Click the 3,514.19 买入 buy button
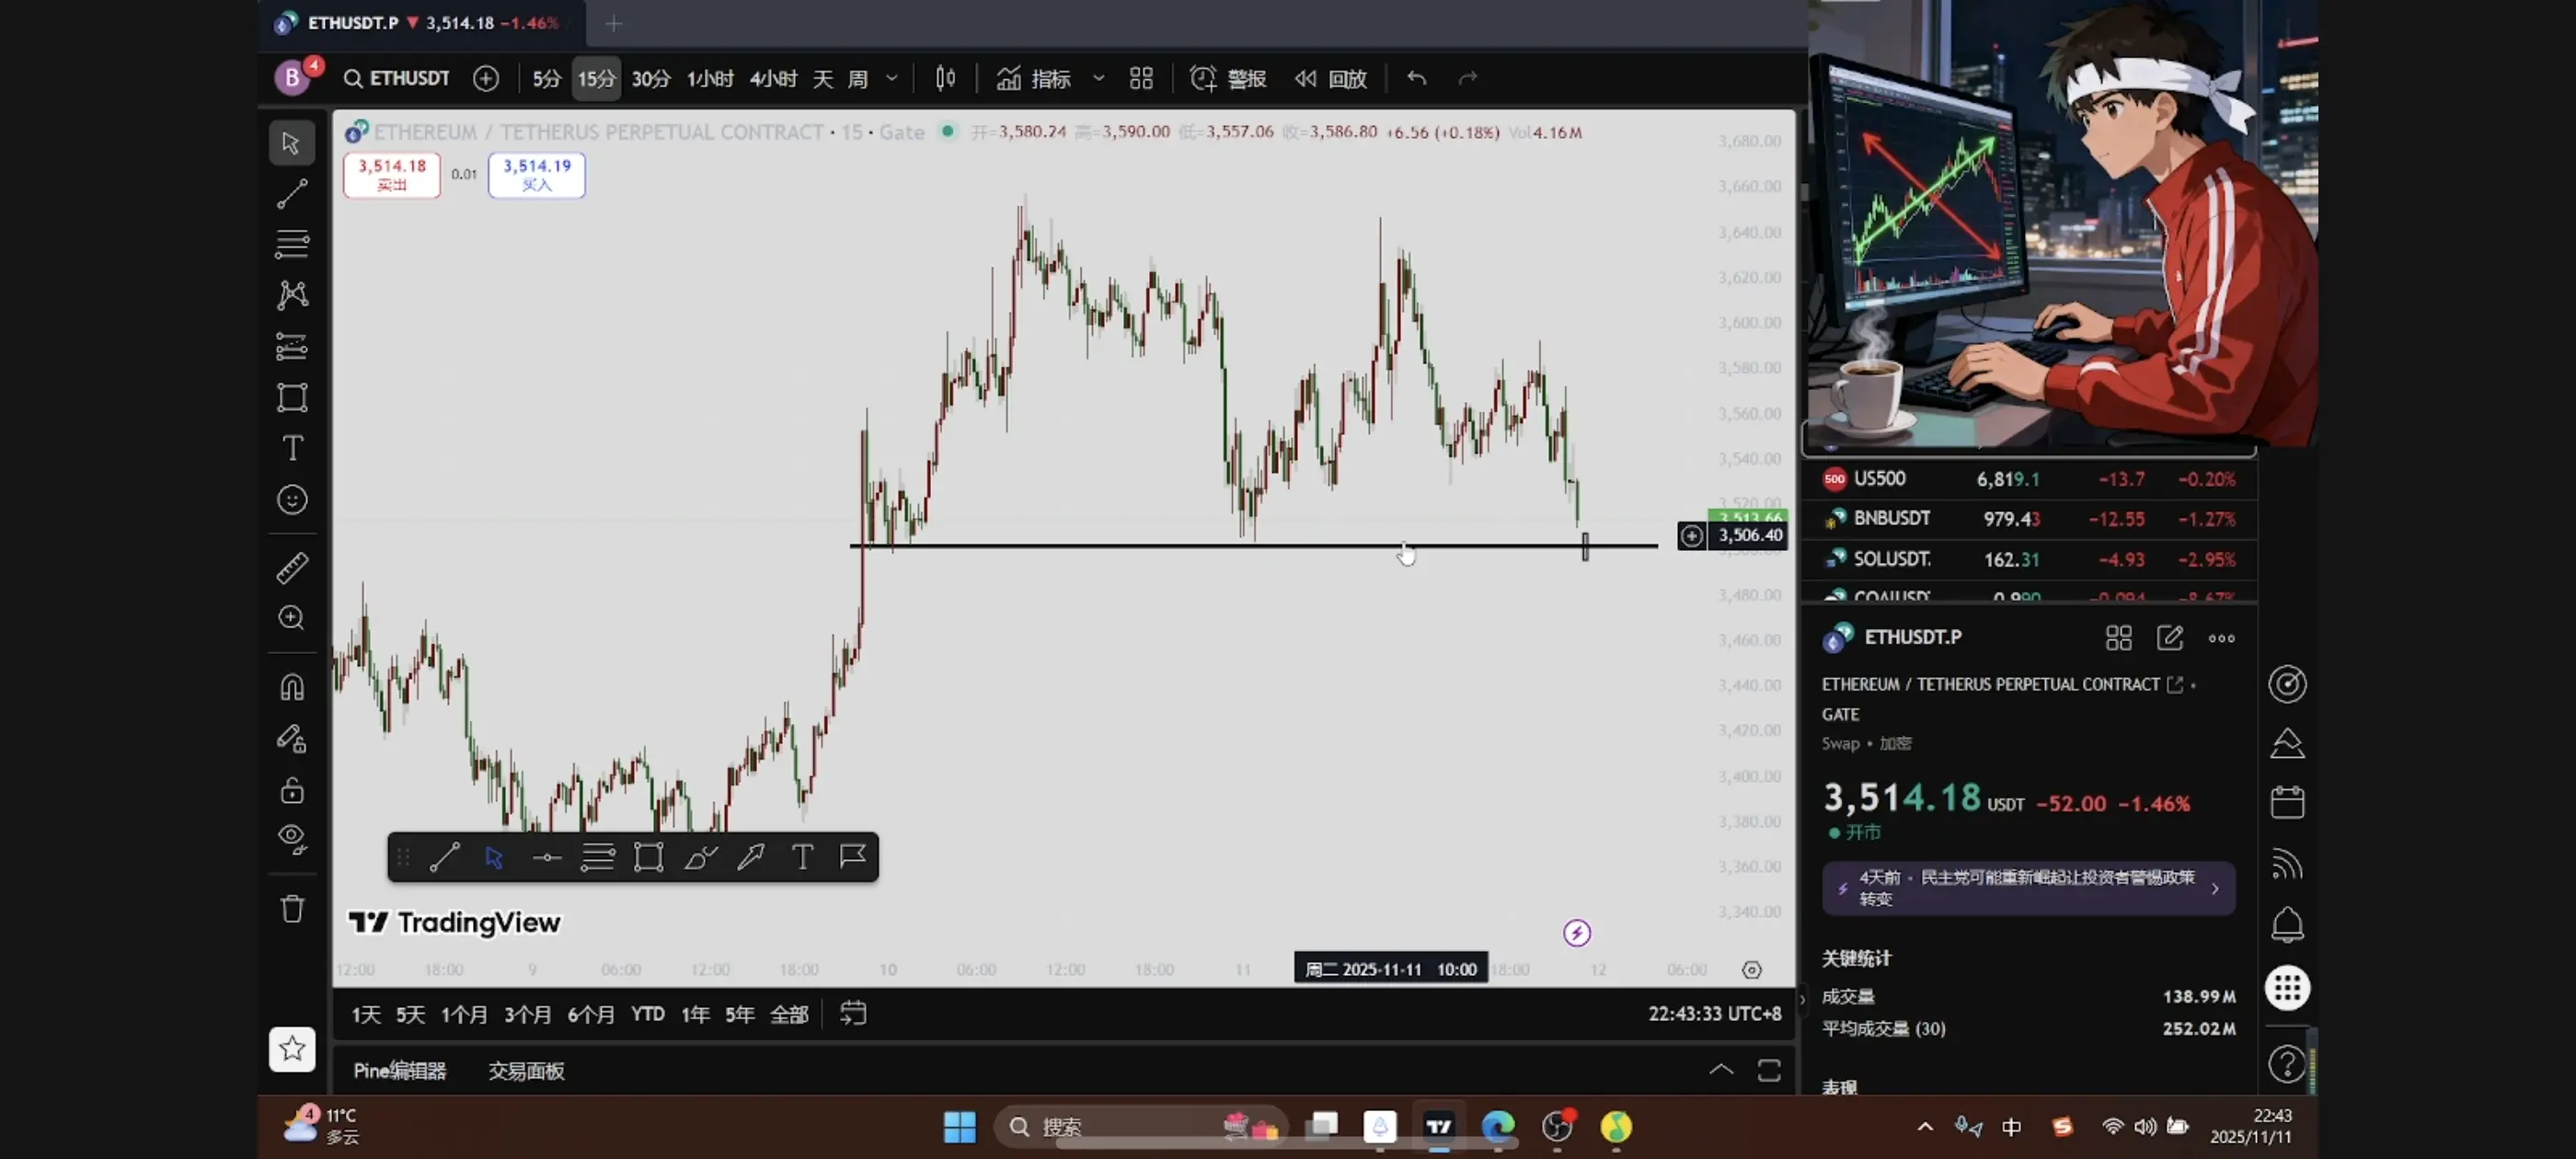This screenshot has height=1159, width=2576. click(536, 174)
